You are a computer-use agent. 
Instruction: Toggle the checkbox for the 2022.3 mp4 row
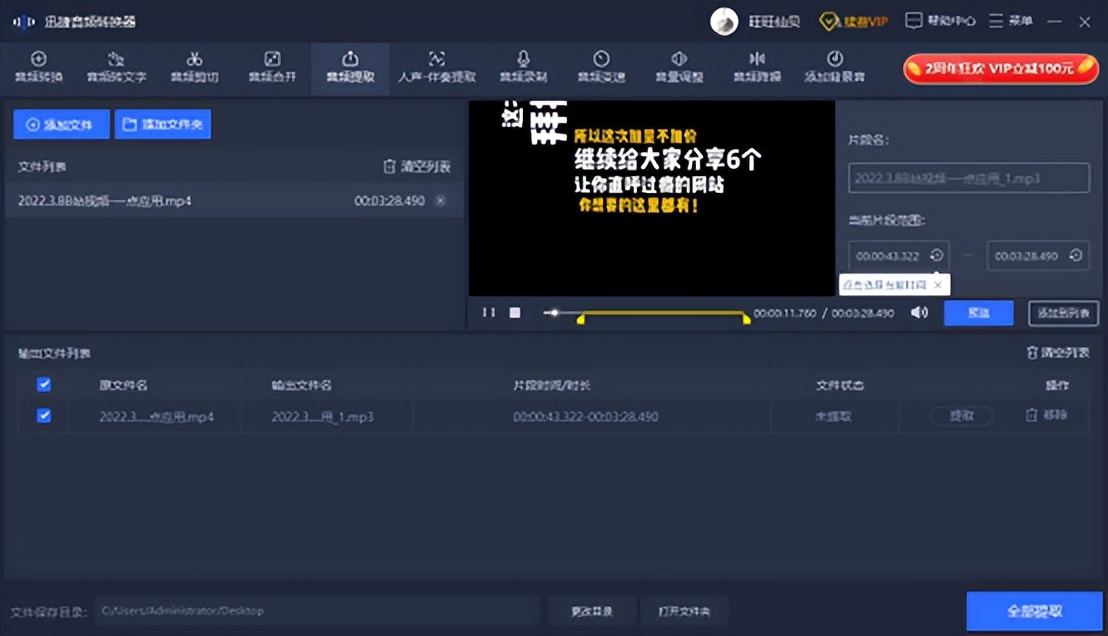coord(44,416)
